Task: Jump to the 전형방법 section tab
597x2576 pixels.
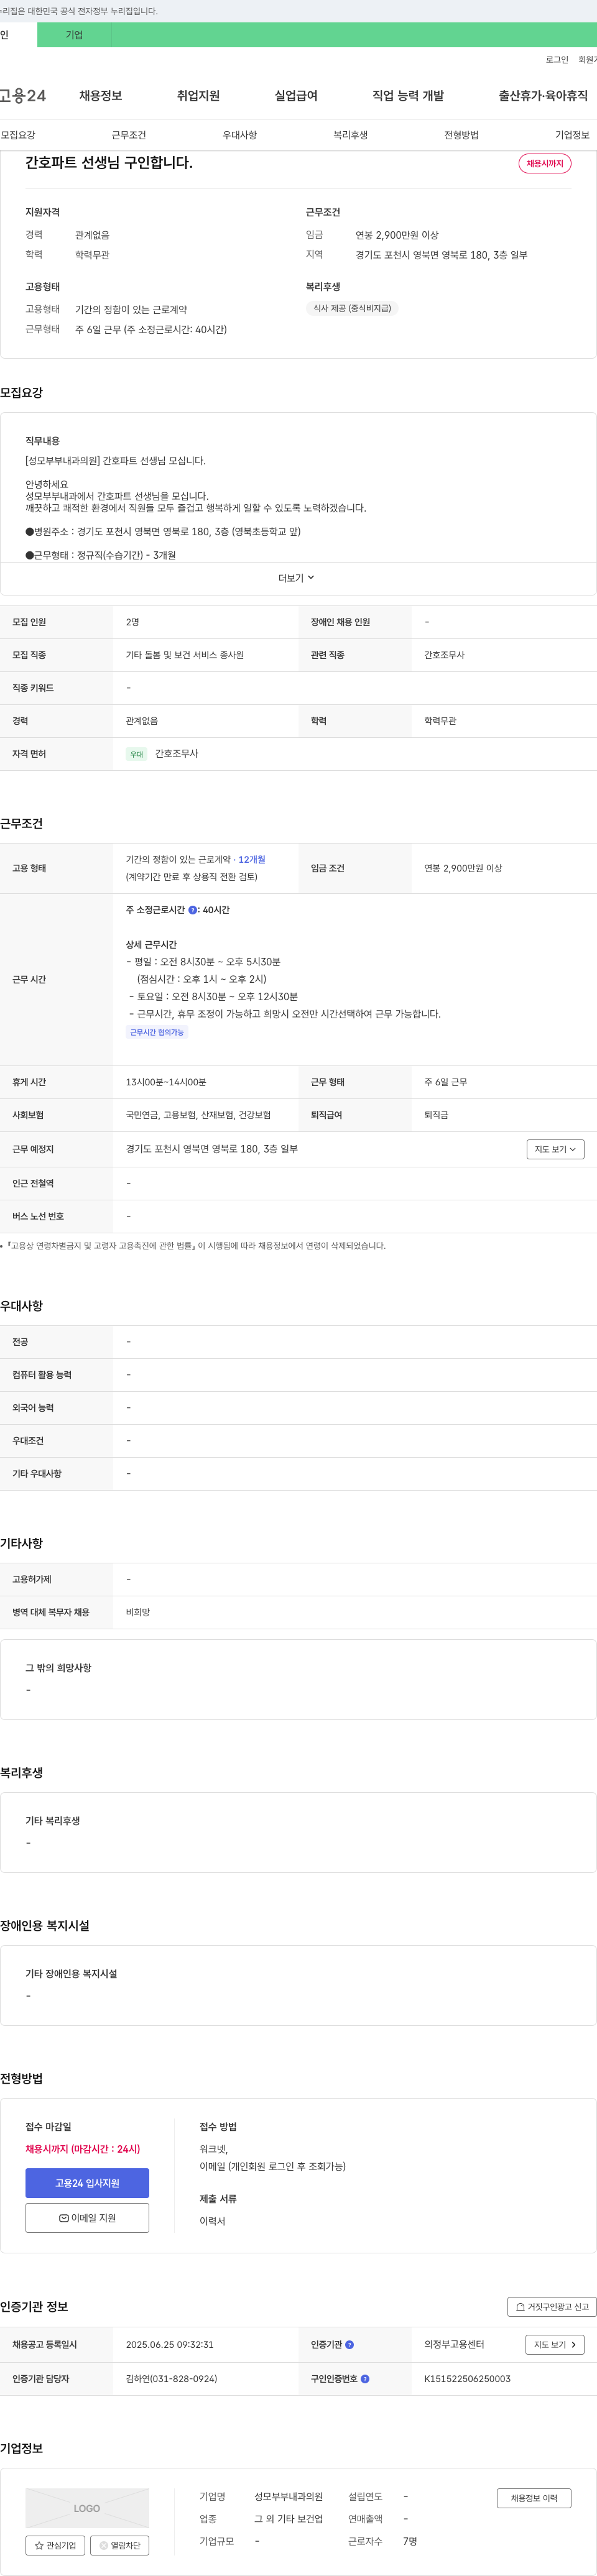Action: pyautogui.click(x=462, y=135)
